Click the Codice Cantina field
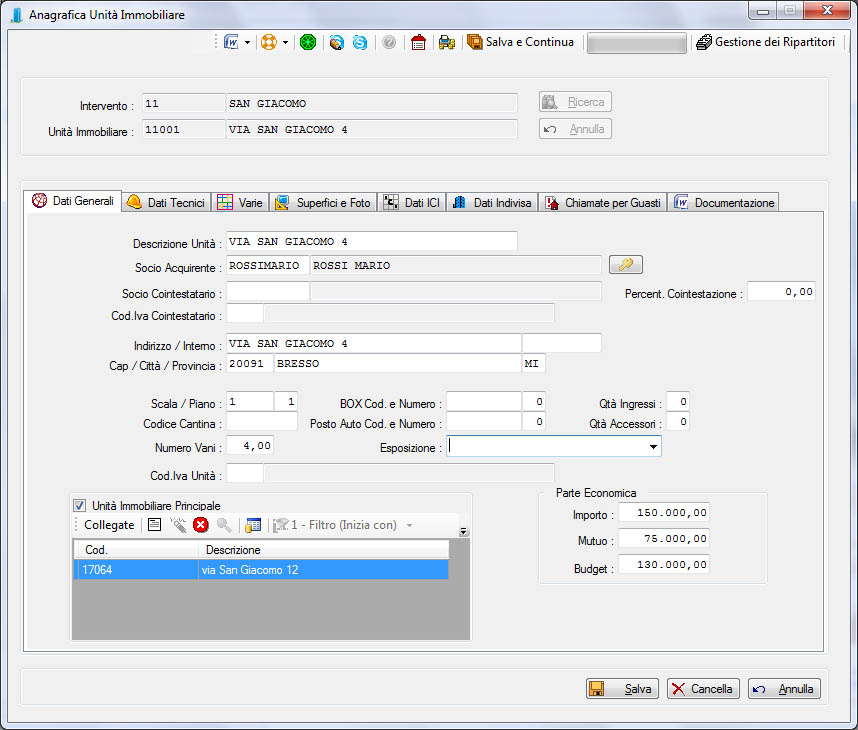The width and height of the screenshot is (858, 730). 262,422
